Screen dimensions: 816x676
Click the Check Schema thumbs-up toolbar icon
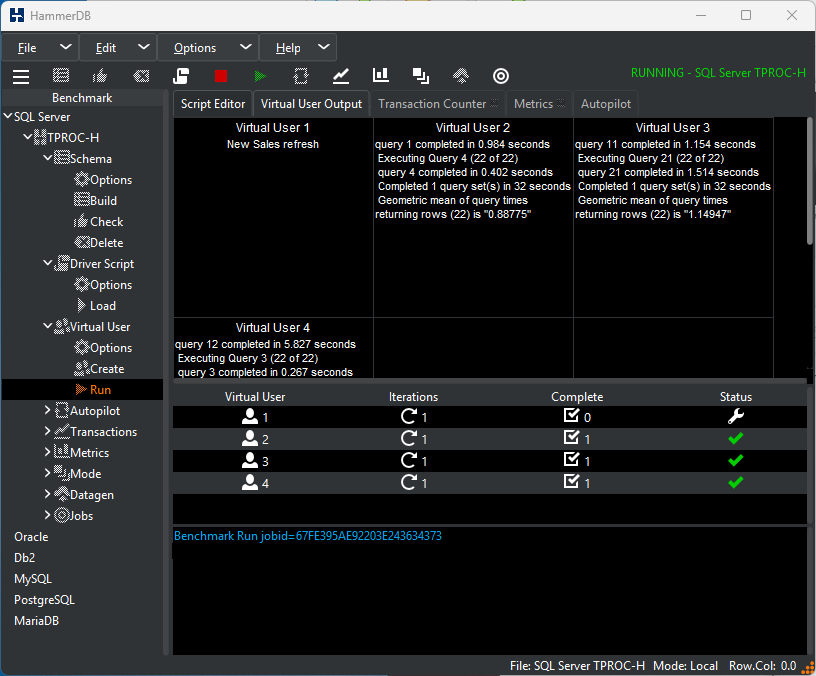100,76
